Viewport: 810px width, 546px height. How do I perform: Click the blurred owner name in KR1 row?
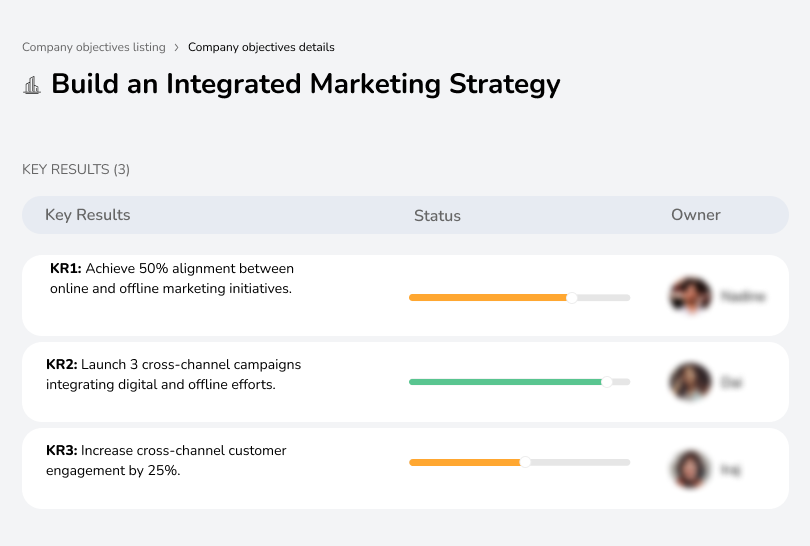pos(743,297)
